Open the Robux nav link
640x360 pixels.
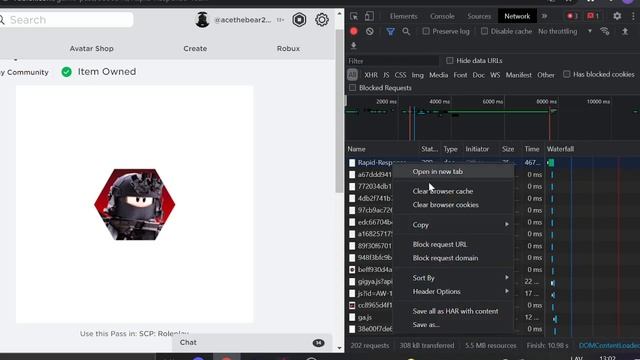288,49
